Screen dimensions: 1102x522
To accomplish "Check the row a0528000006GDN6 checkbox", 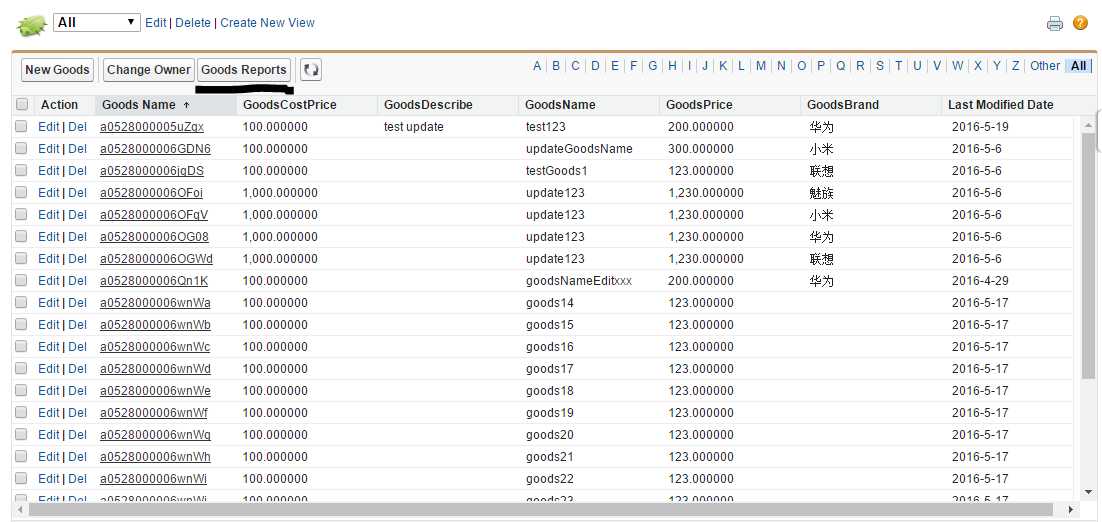I will [x=21, y=148].
